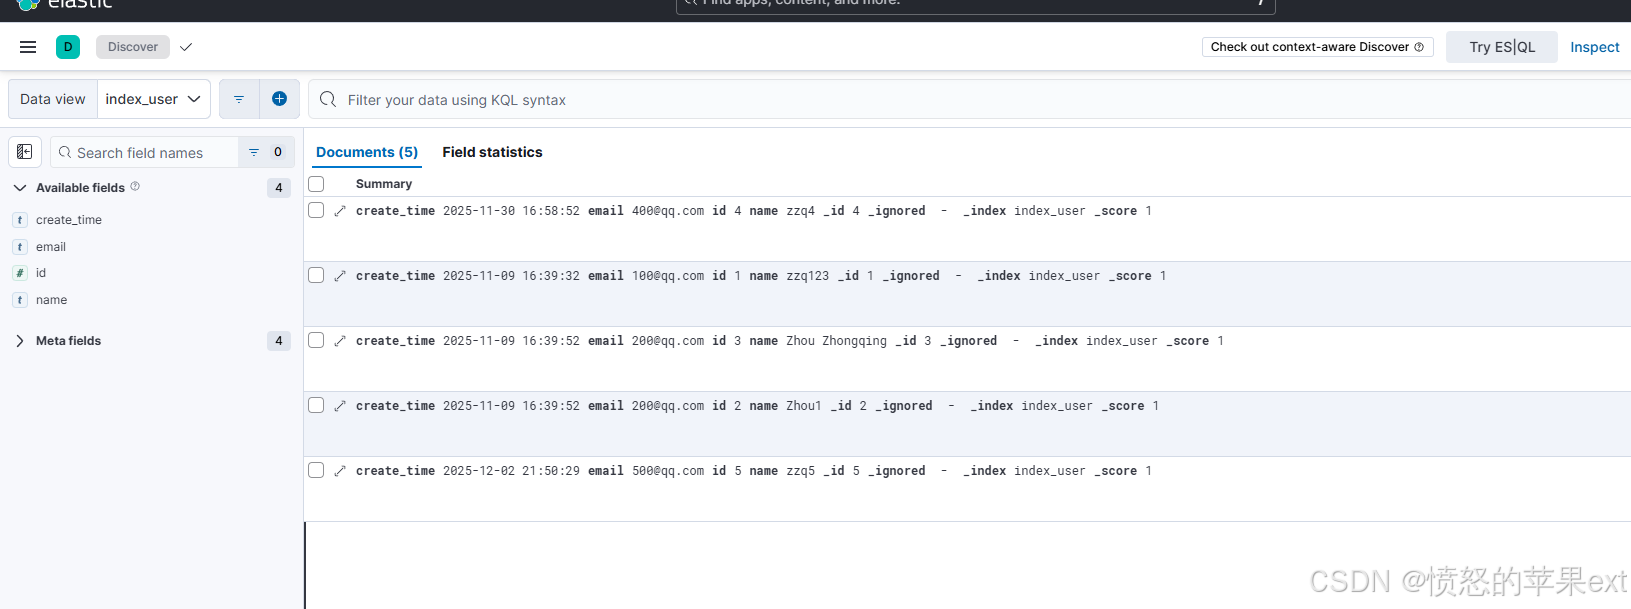The width and height of the screenshot is (1631, 609).
Task: Click the numeric id field type icon
Action: (x=20, y=273)
